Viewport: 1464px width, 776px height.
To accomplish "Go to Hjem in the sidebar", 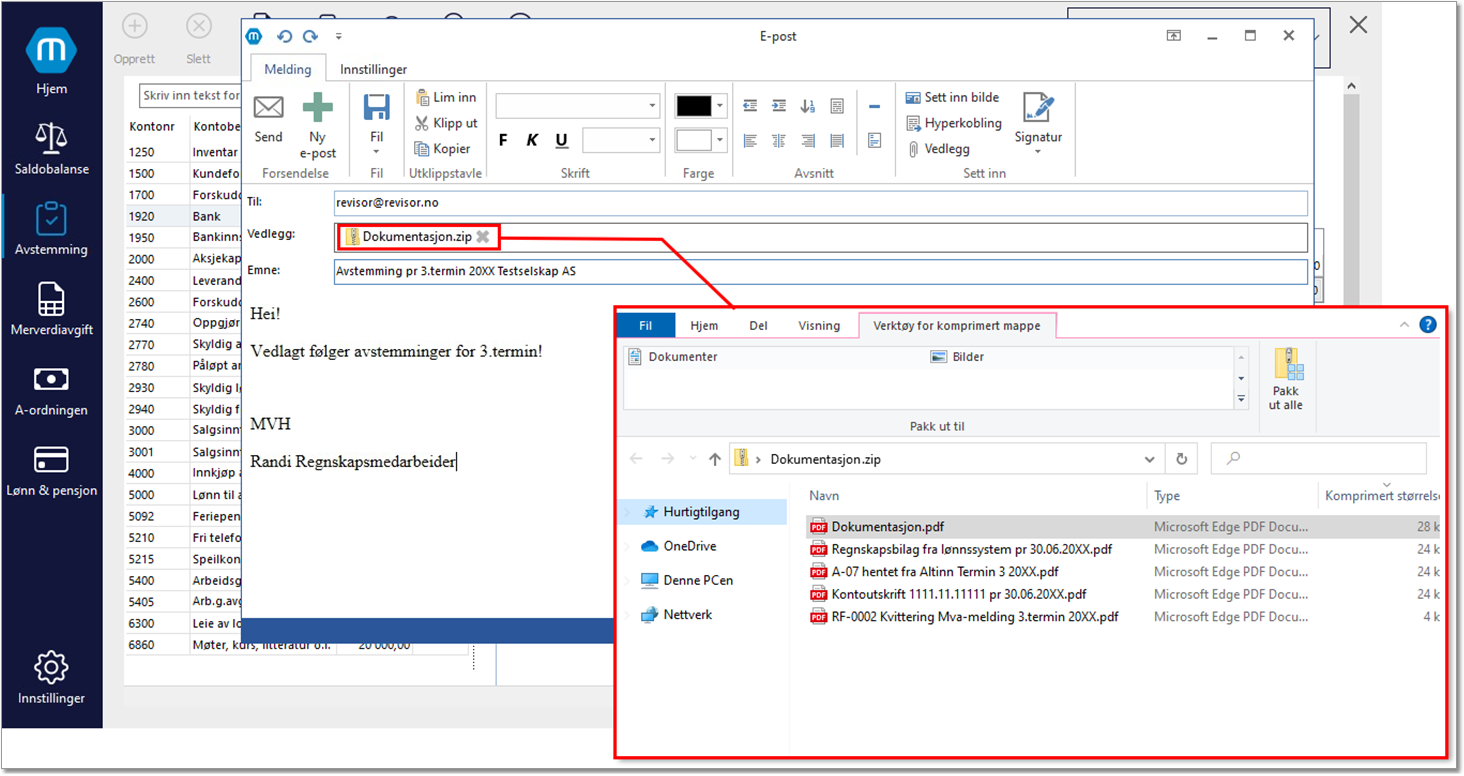I will tap(51, 62).
